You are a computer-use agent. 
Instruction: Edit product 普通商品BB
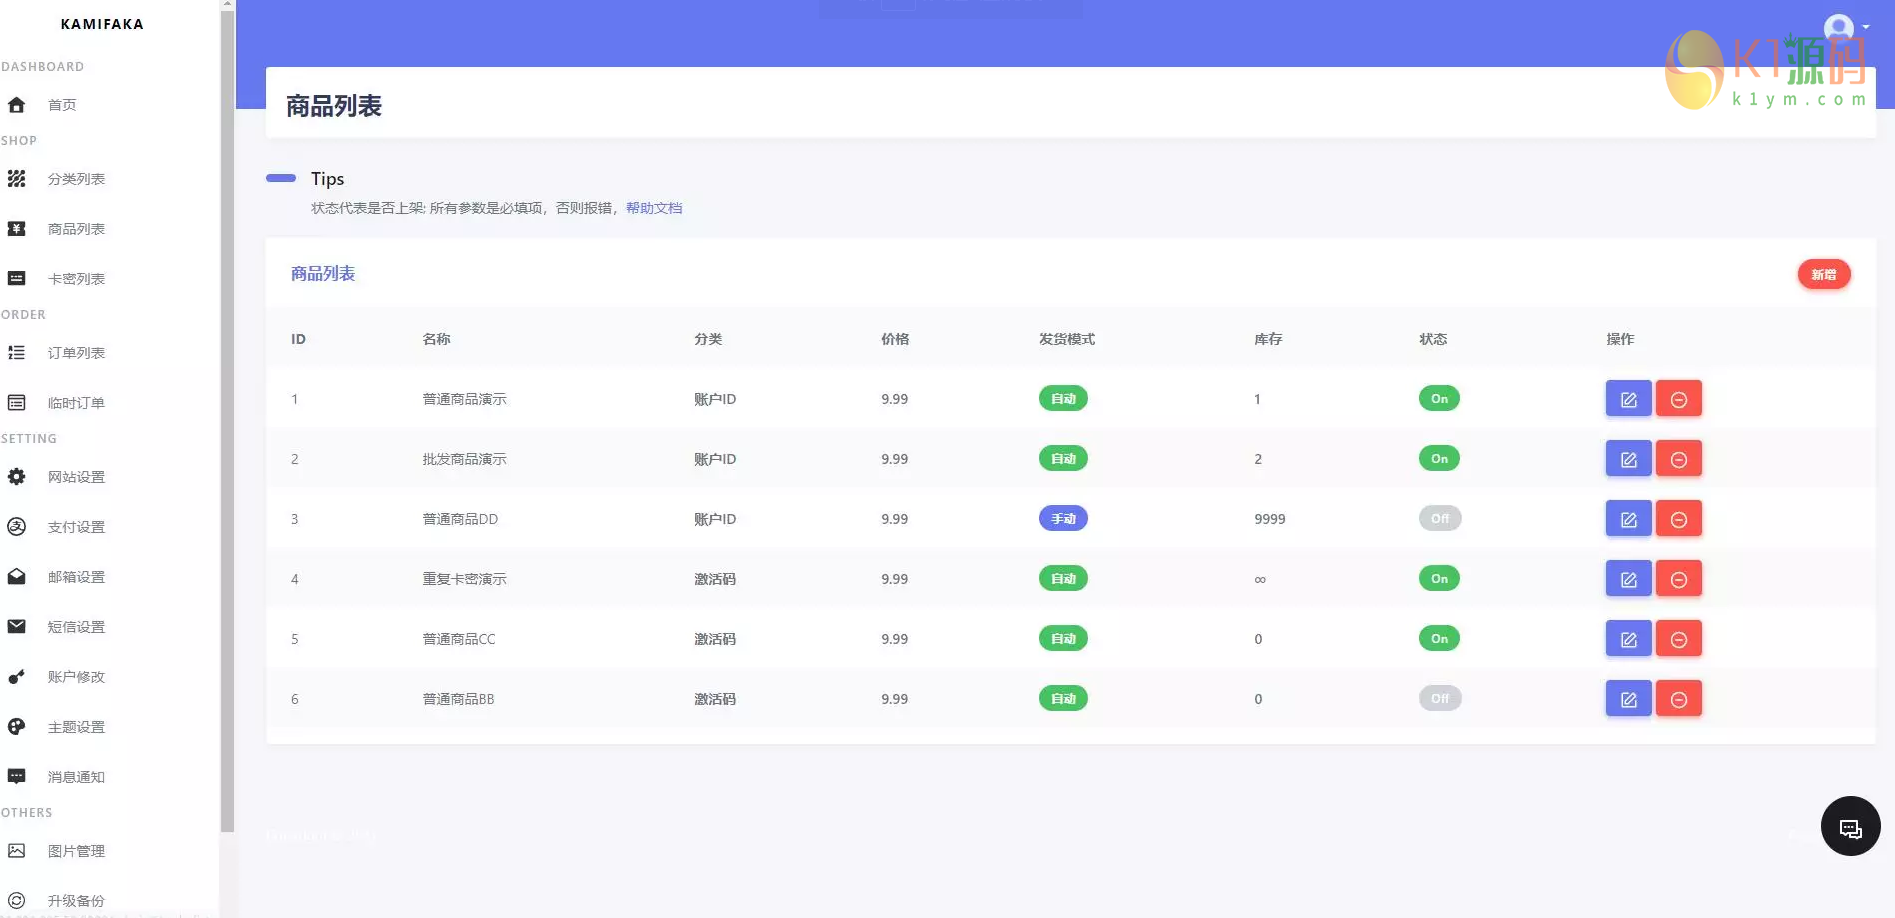[1628, 699]
